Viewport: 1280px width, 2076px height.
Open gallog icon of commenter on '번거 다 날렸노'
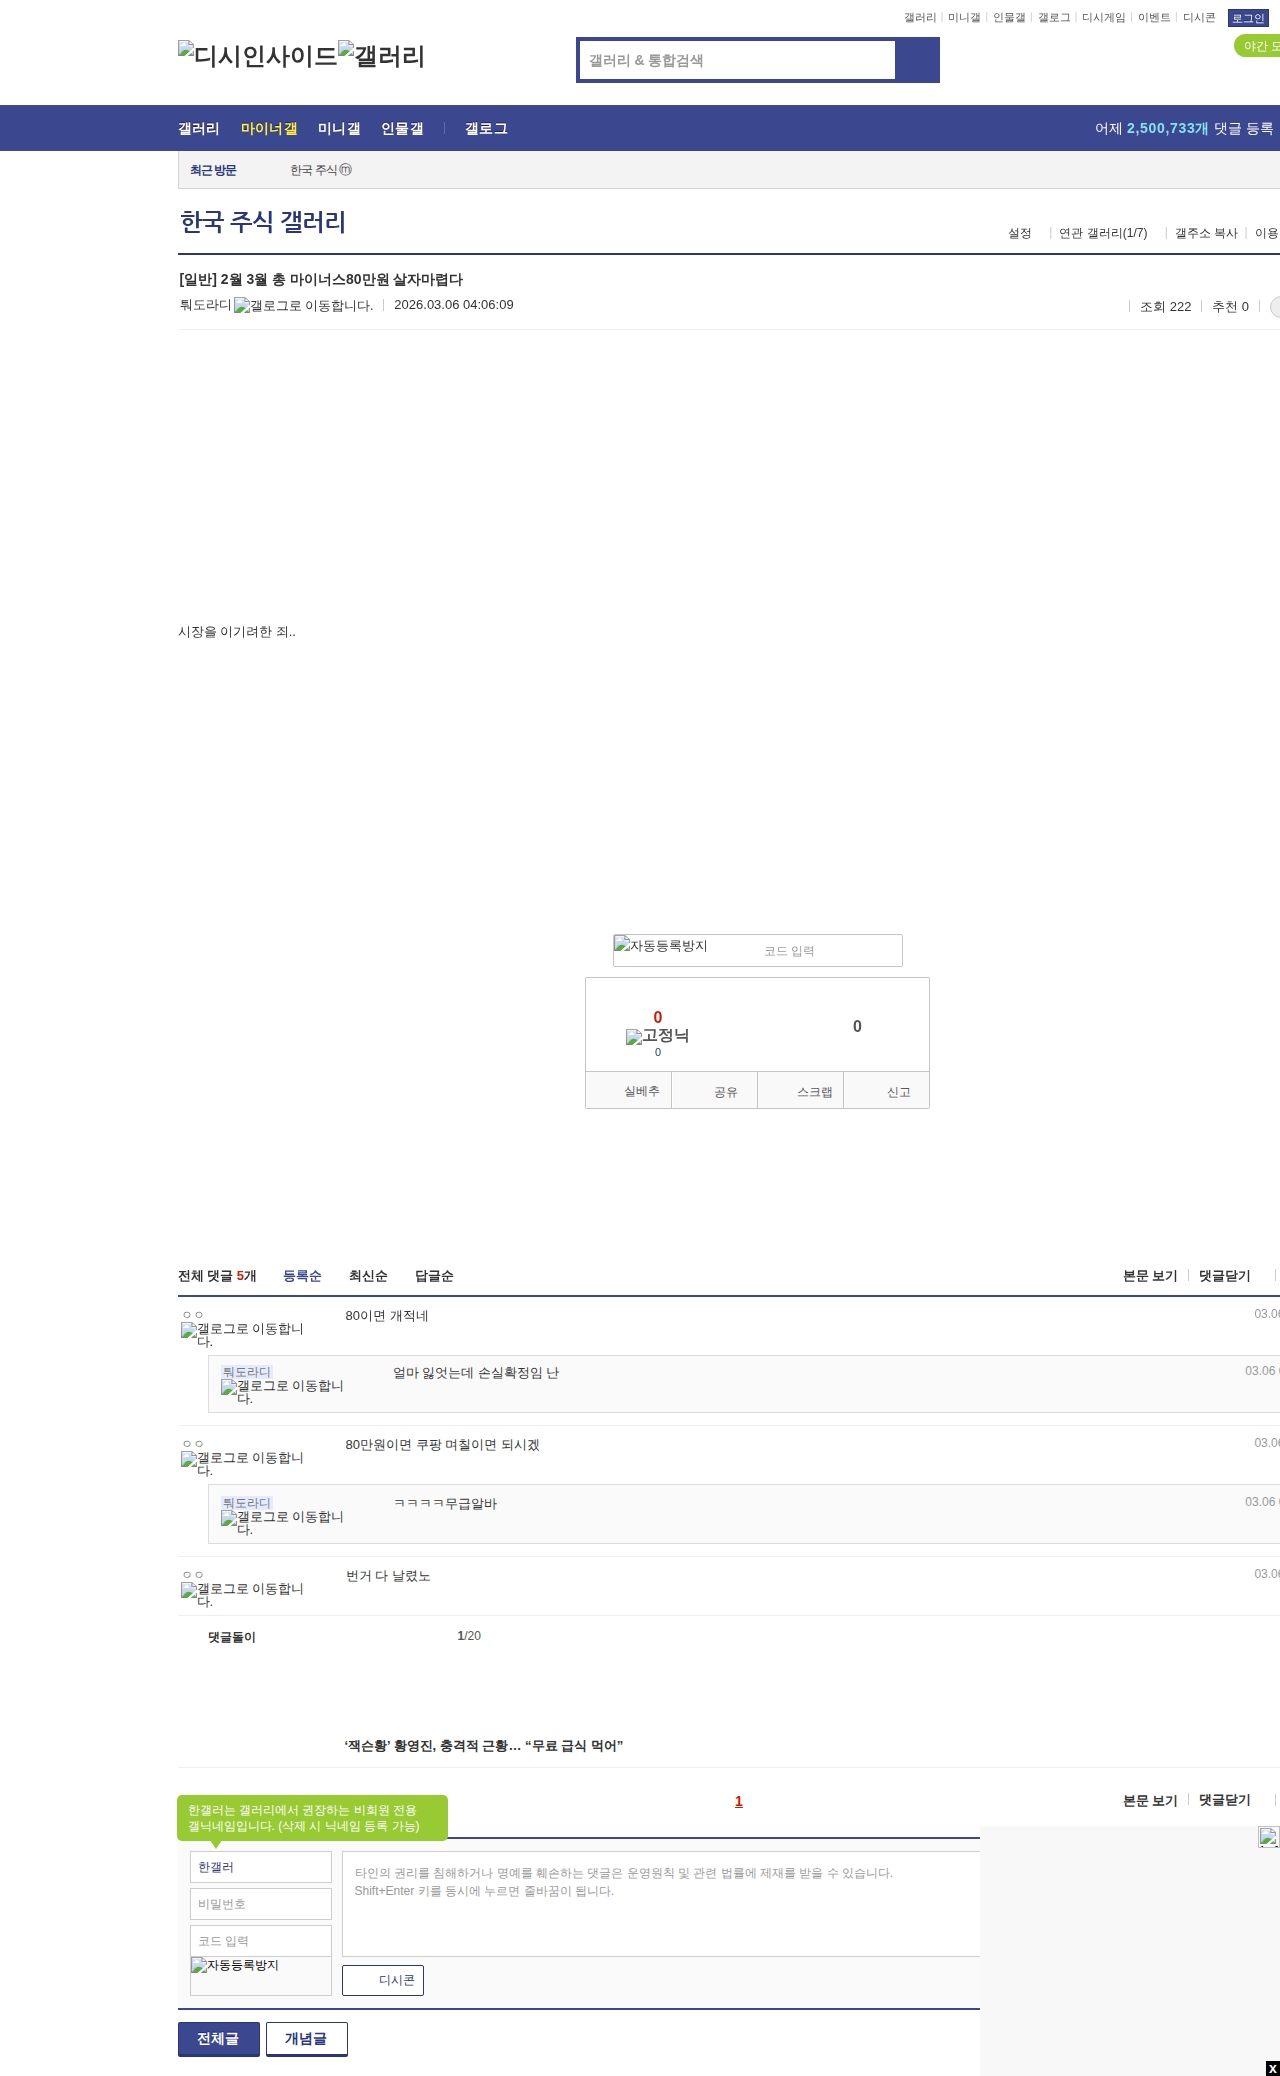242,1595
